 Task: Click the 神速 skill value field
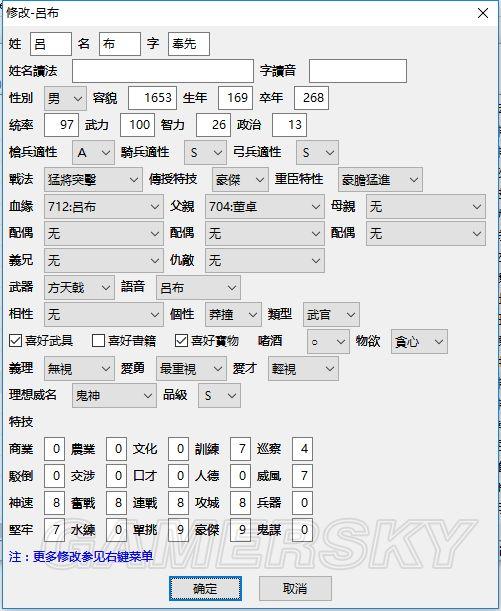click(x=55, y=503)
